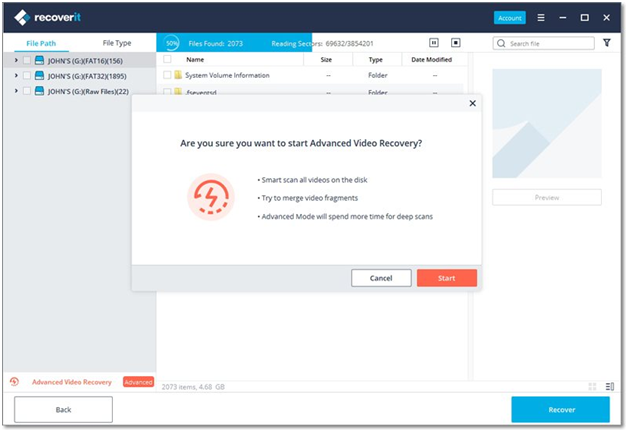Check the JOHN'S (G:)(FAT32)(1895) checkbox
This screenshot has height=432, width=628.
(27, 75)
